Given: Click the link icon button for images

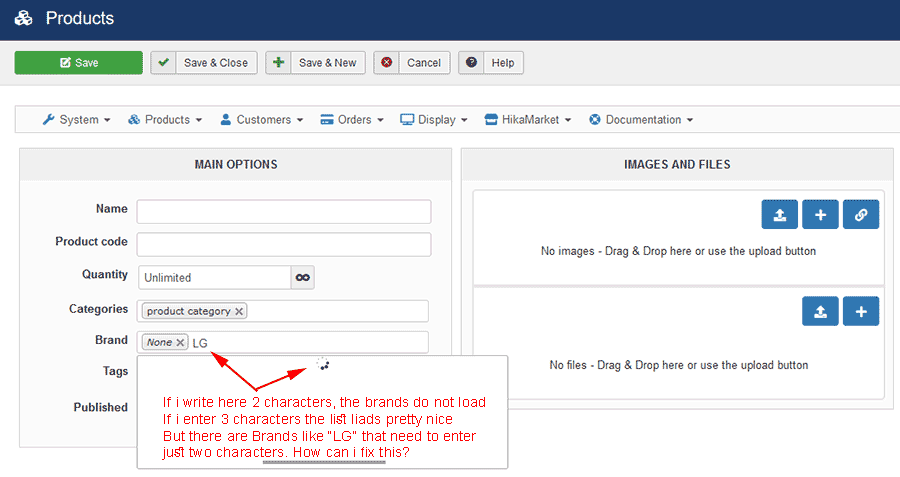Looking at the screenshot, I should point(861,215).
